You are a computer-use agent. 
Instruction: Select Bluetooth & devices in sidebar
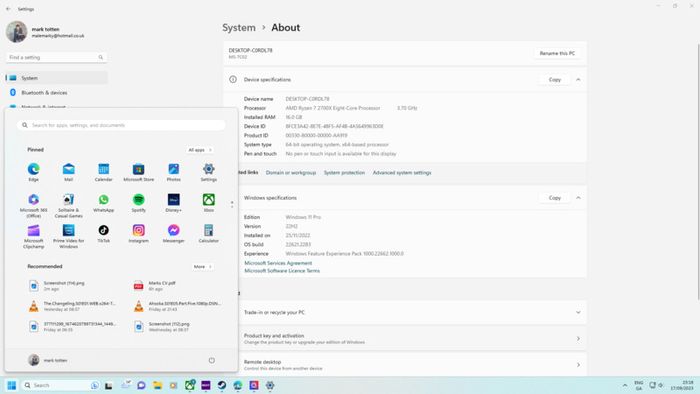(x=57, y=93)
